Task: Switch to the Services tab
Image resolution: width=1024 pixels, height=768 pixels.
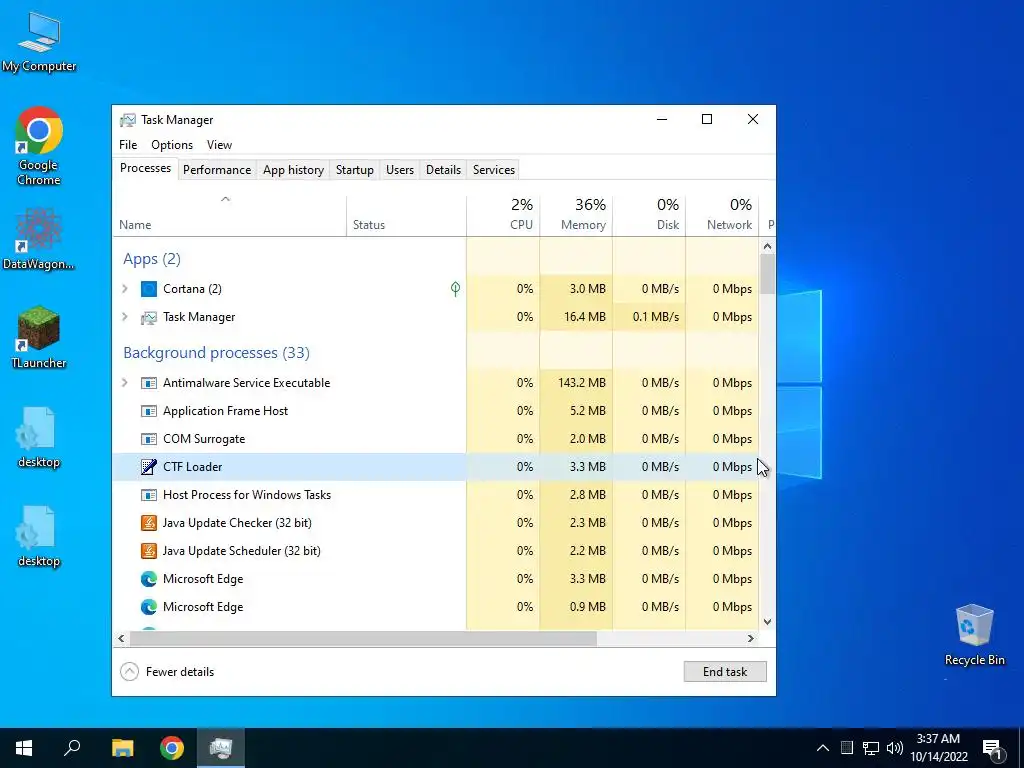Action: 494,170
